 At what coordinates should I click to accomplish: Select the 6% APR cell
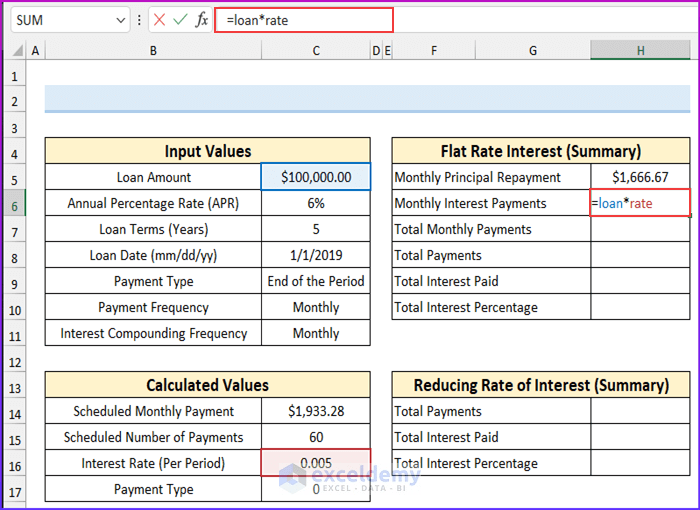point(316,203)
